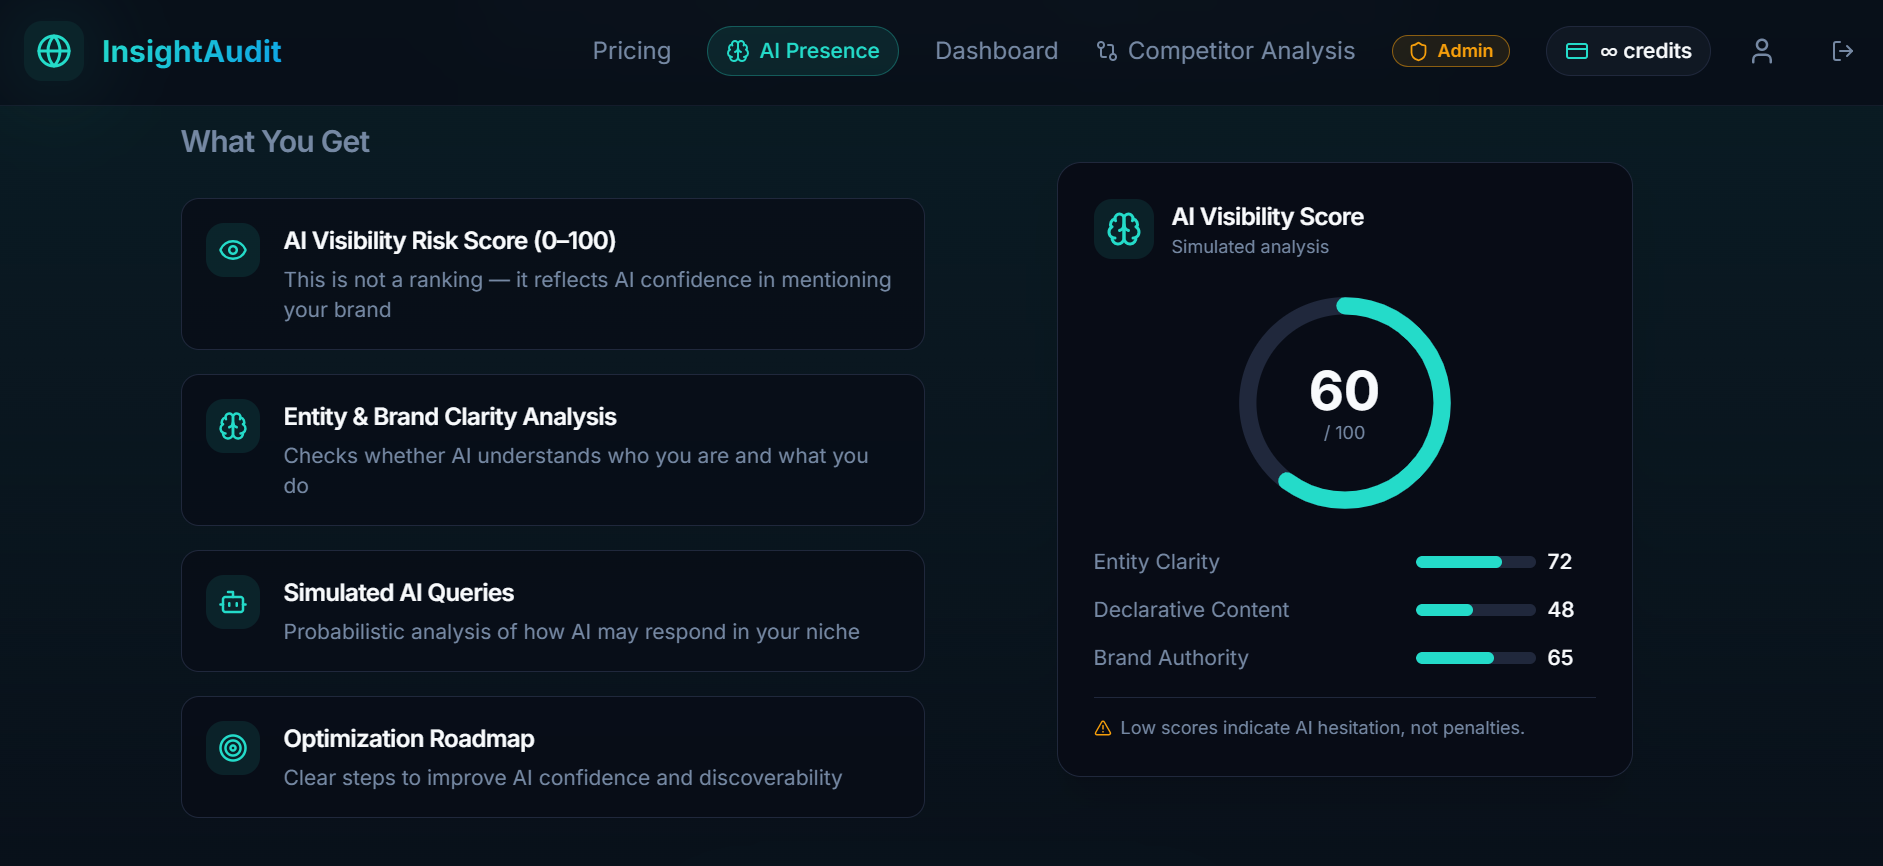
Task: Click the credit card icon near credits
Action: 1576,50
